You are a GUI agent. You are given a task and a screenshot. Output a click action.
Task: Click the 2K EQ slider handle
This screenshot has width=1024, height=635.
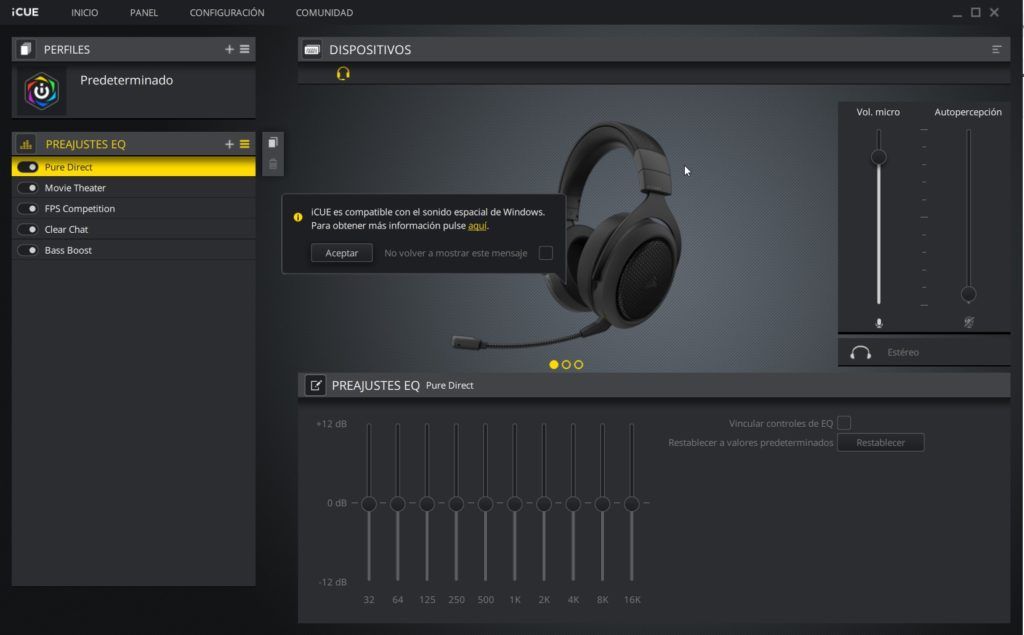544,504
